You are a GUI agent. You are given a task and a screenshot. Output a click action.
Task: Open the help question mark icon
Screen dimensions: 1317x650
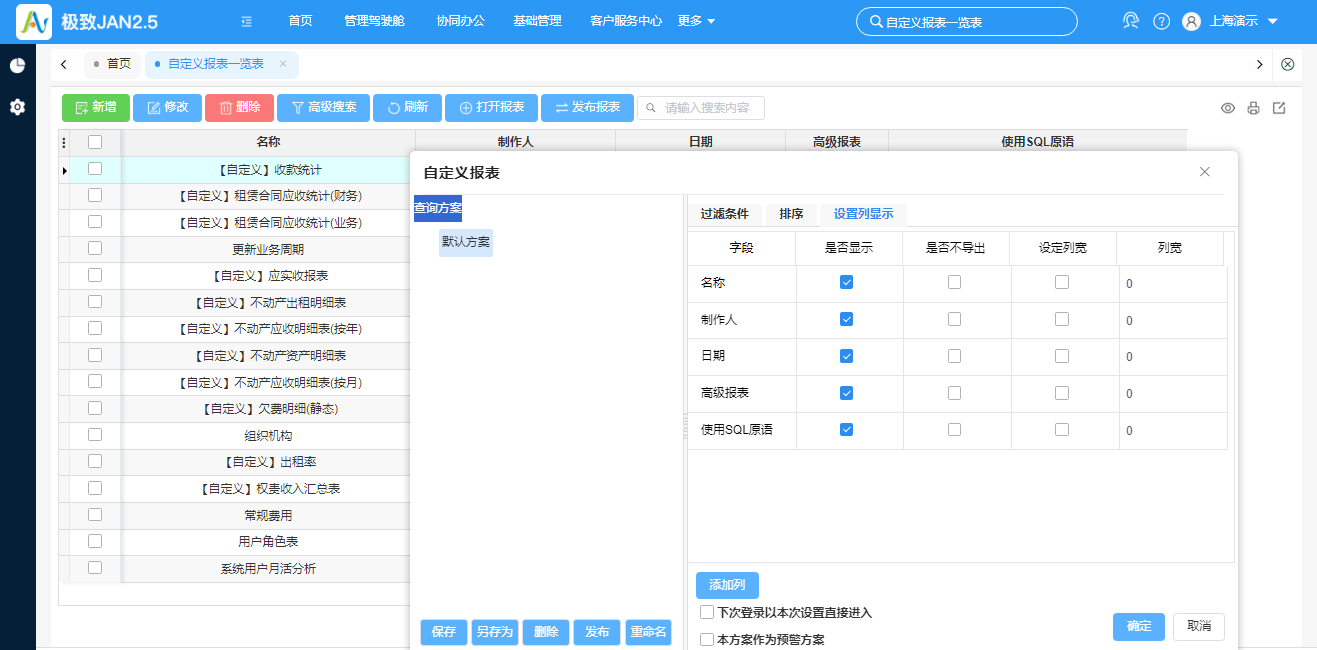tap(1160, 20)
